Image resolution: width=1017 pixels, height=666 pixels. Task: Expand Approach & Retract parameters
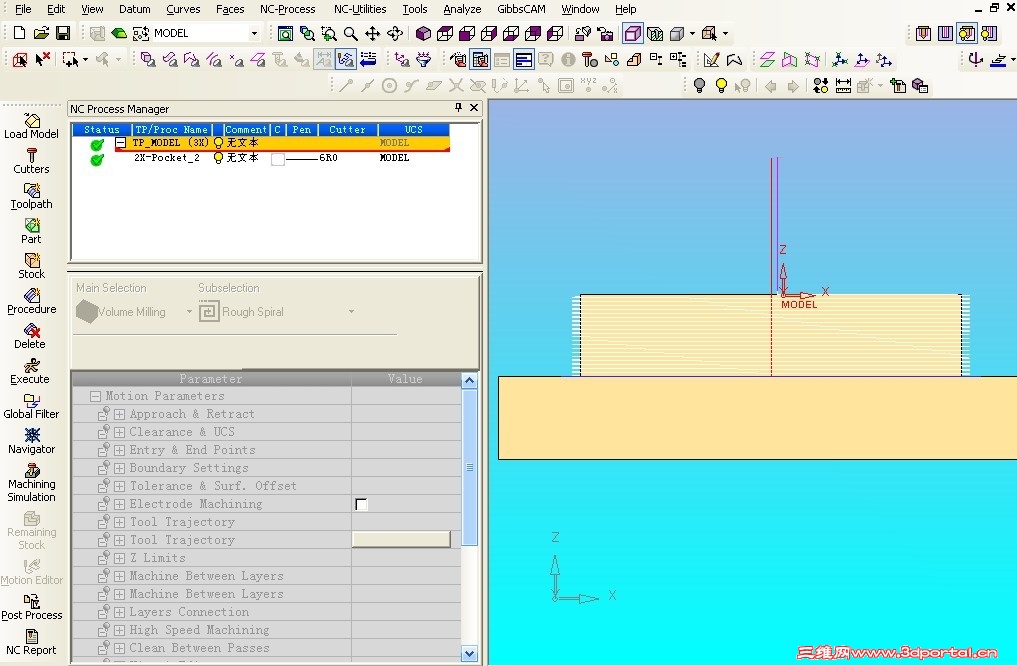(x=119, y=414)
